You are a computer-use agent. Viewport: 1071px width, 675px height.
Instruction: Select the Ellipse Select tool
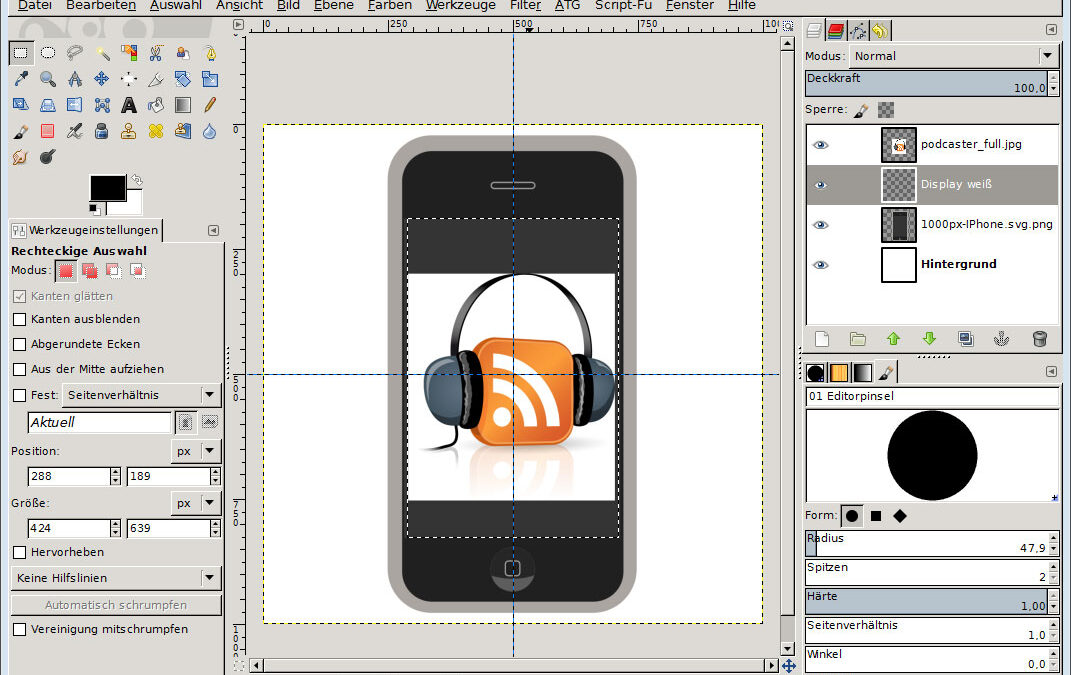[48, 53]
